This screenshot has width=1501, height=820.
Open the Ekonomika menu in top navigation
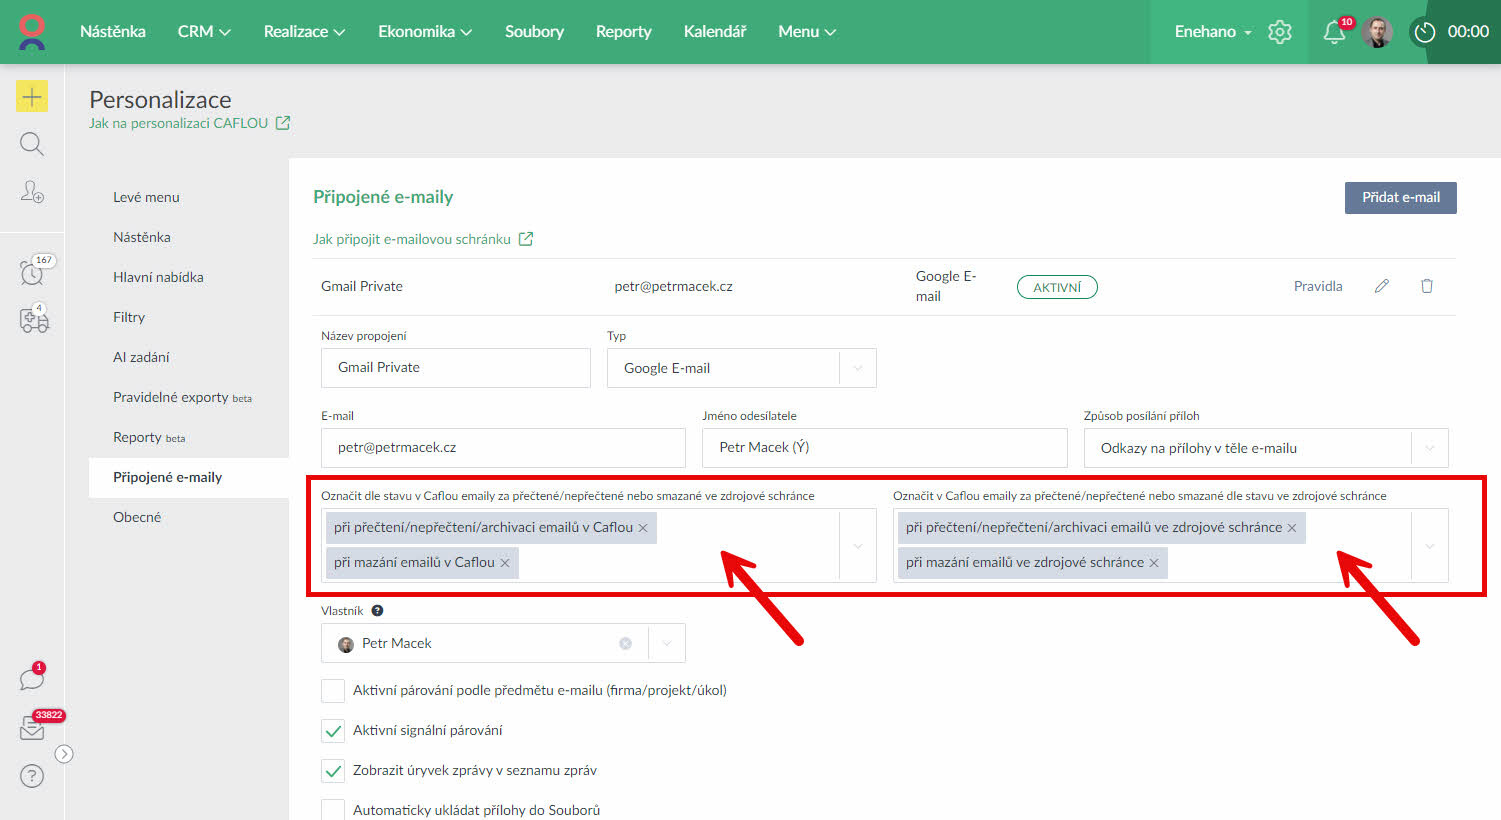(x=425, y=32)
